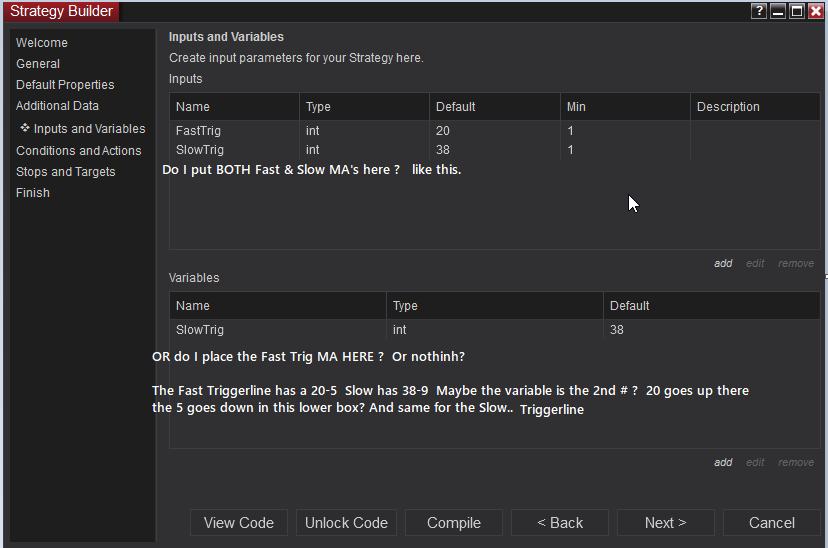
Task: Open Stops and Targets page
Action: point(65,172)
